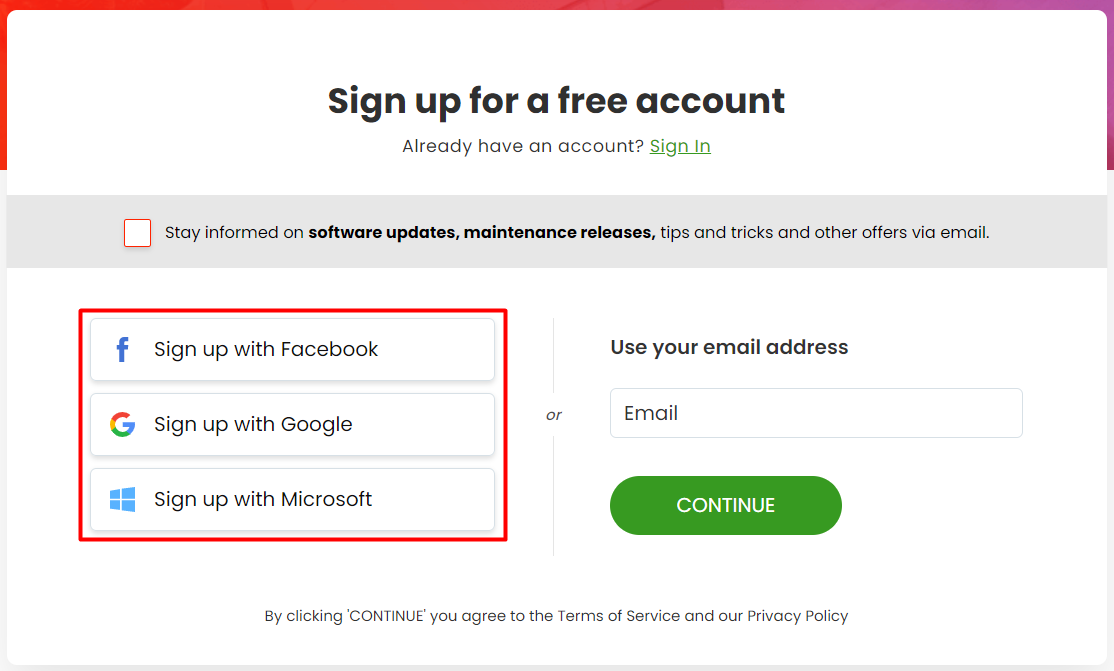1114x671 pixels.
Task: Click the "Sign up for a free account" heading
Action: click(556, 100)
